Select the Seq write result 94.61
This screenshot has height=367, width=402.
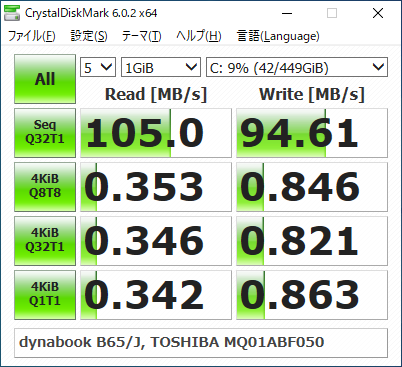point(312,133)
